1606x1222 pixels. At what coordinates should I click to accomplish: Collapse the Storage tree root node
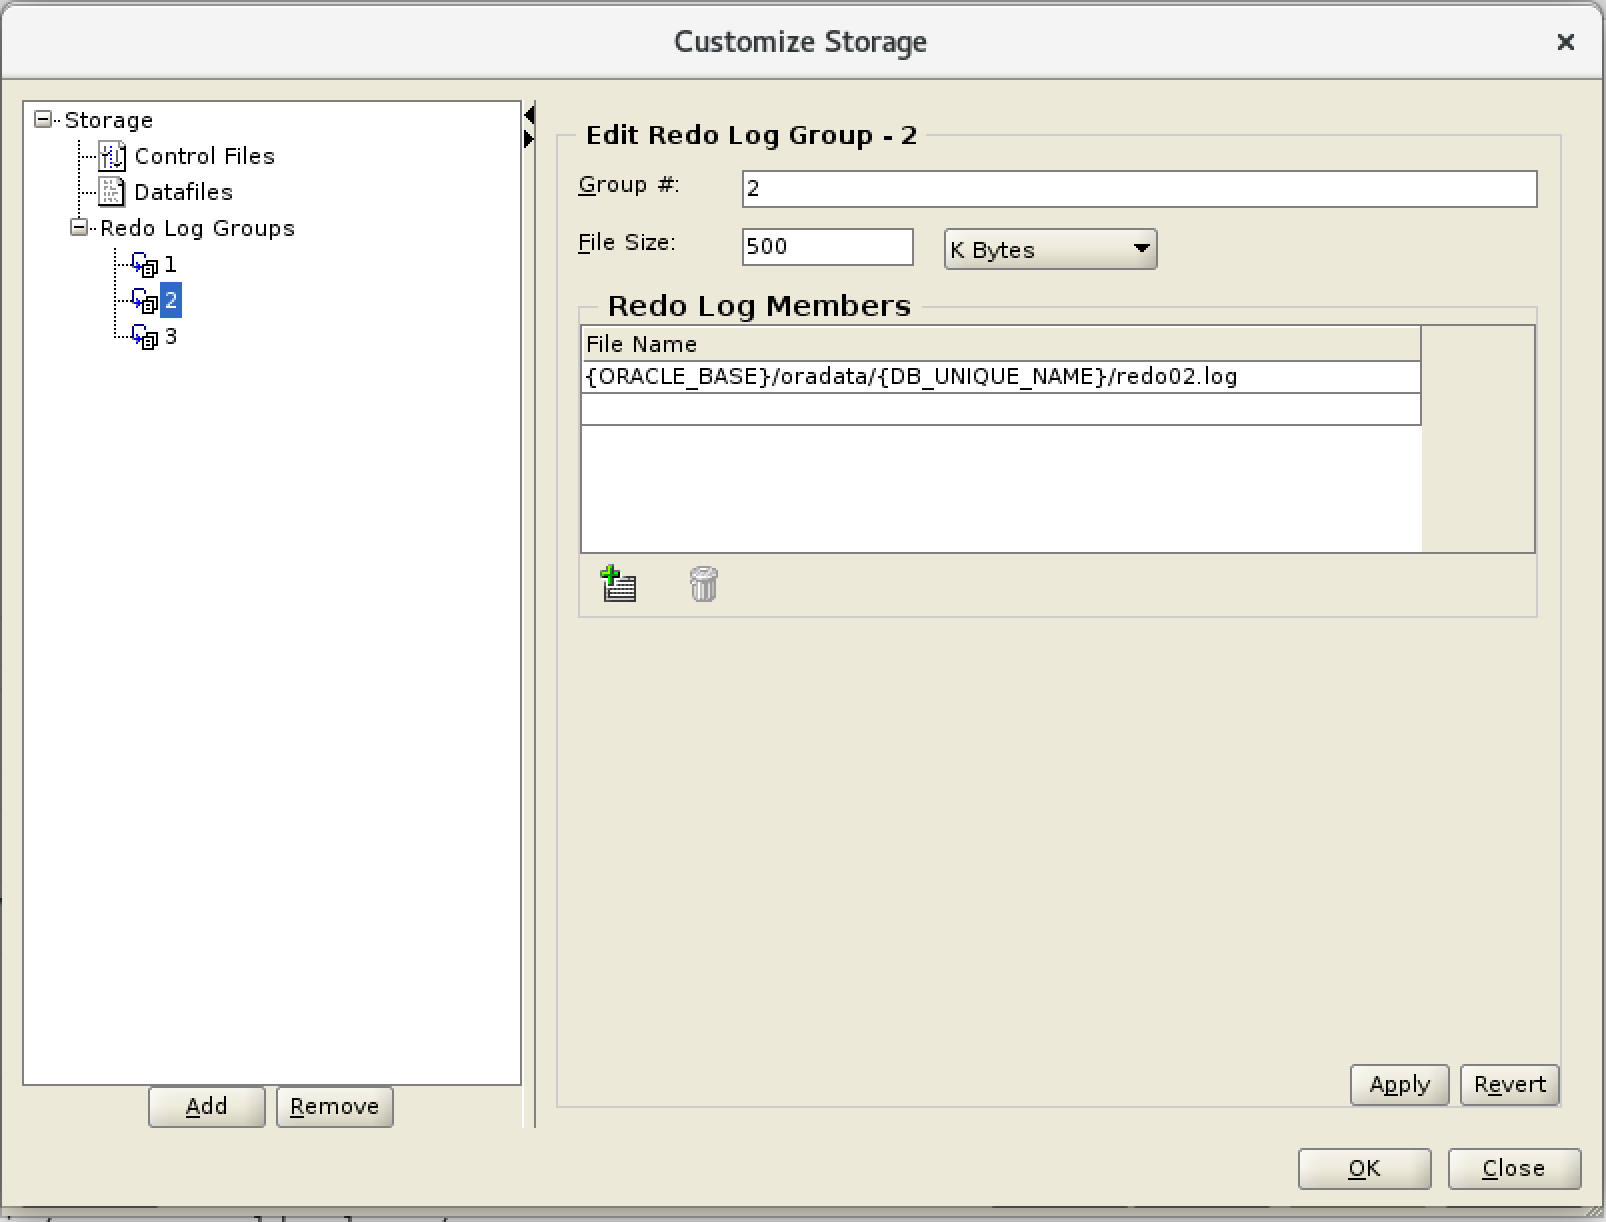42,120
